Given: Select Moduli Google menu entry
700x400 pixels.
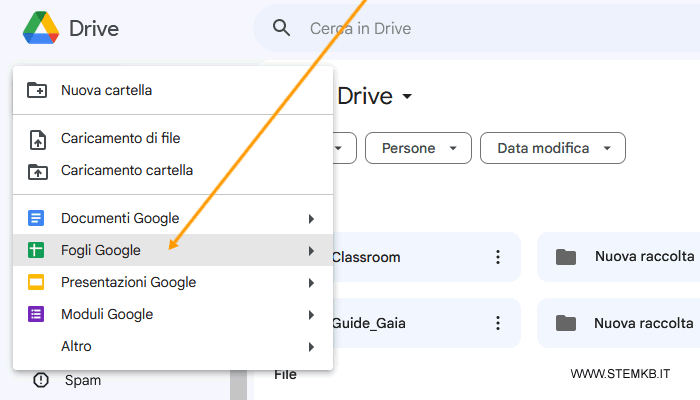Looking at the screenshot, I should 107,314.
